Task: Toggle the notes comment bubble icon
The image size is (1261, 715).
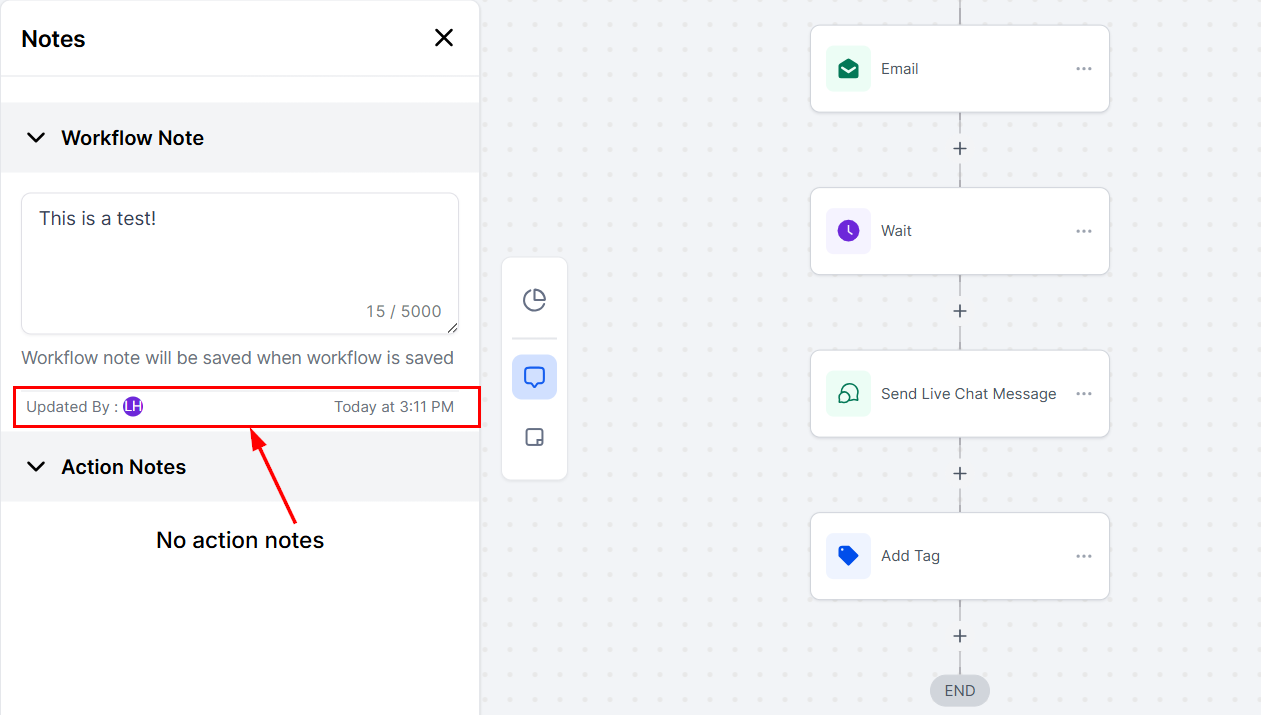Action: [535, 378]
